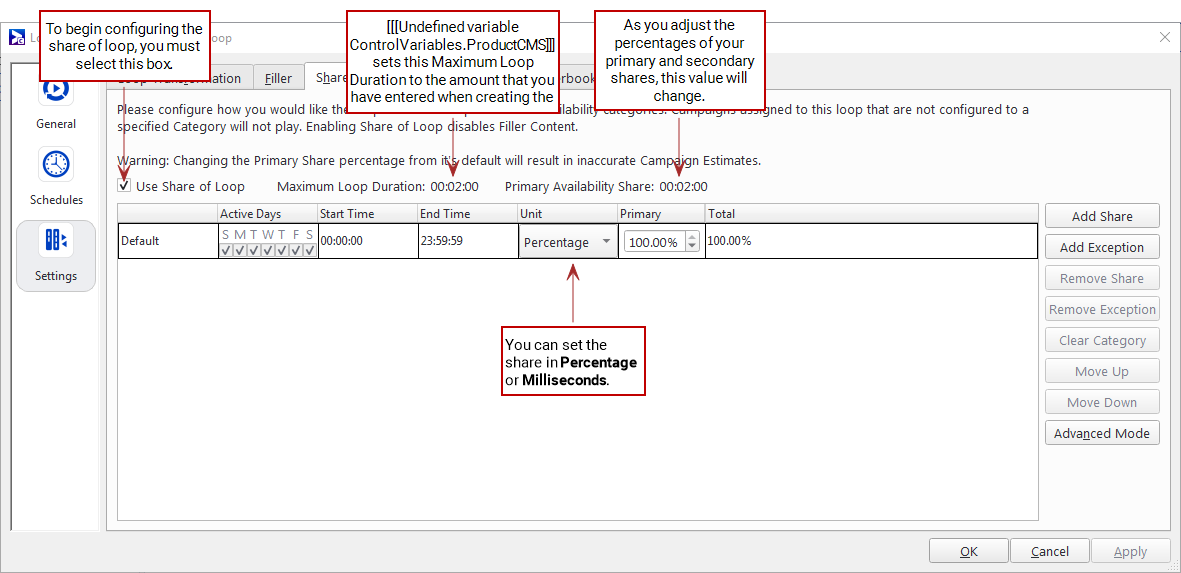Select the Settings sidebar icon
1181x573 pixels.
(56, 242)
